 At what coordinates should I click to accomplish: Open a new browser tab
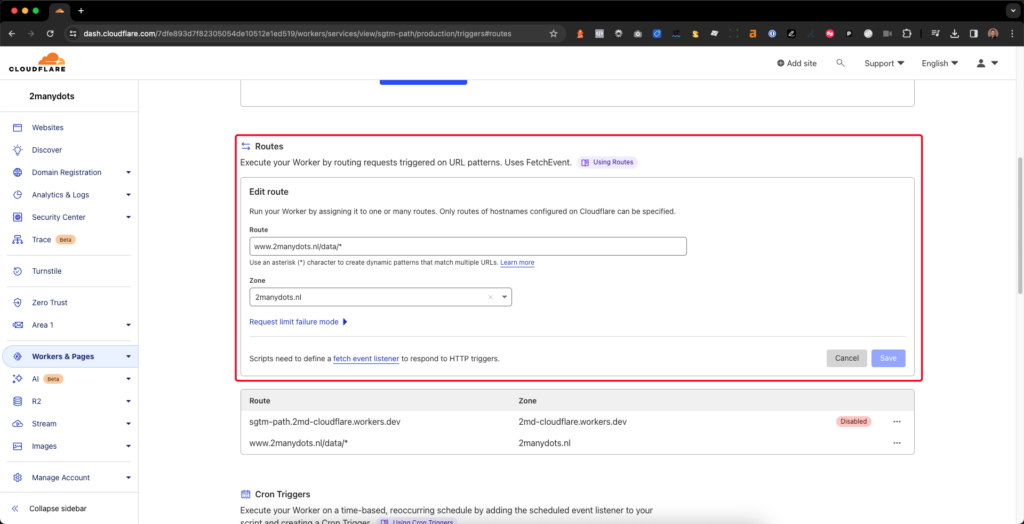click(x=81, y=10)
